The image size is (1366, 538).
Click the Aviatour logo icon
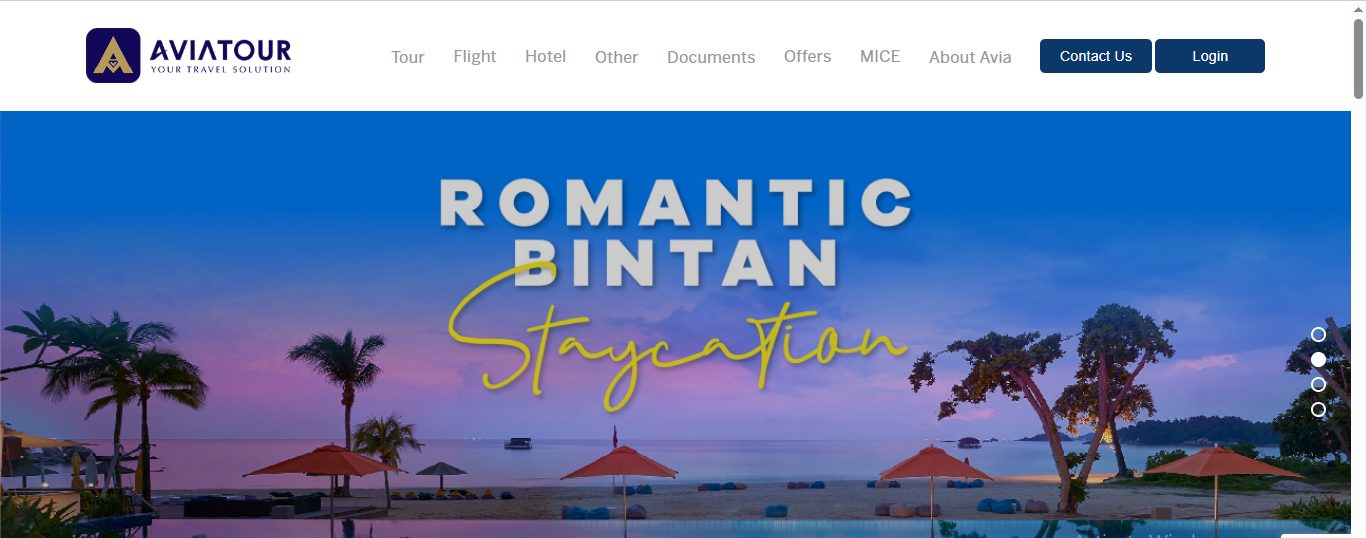(x=113, y=55)
